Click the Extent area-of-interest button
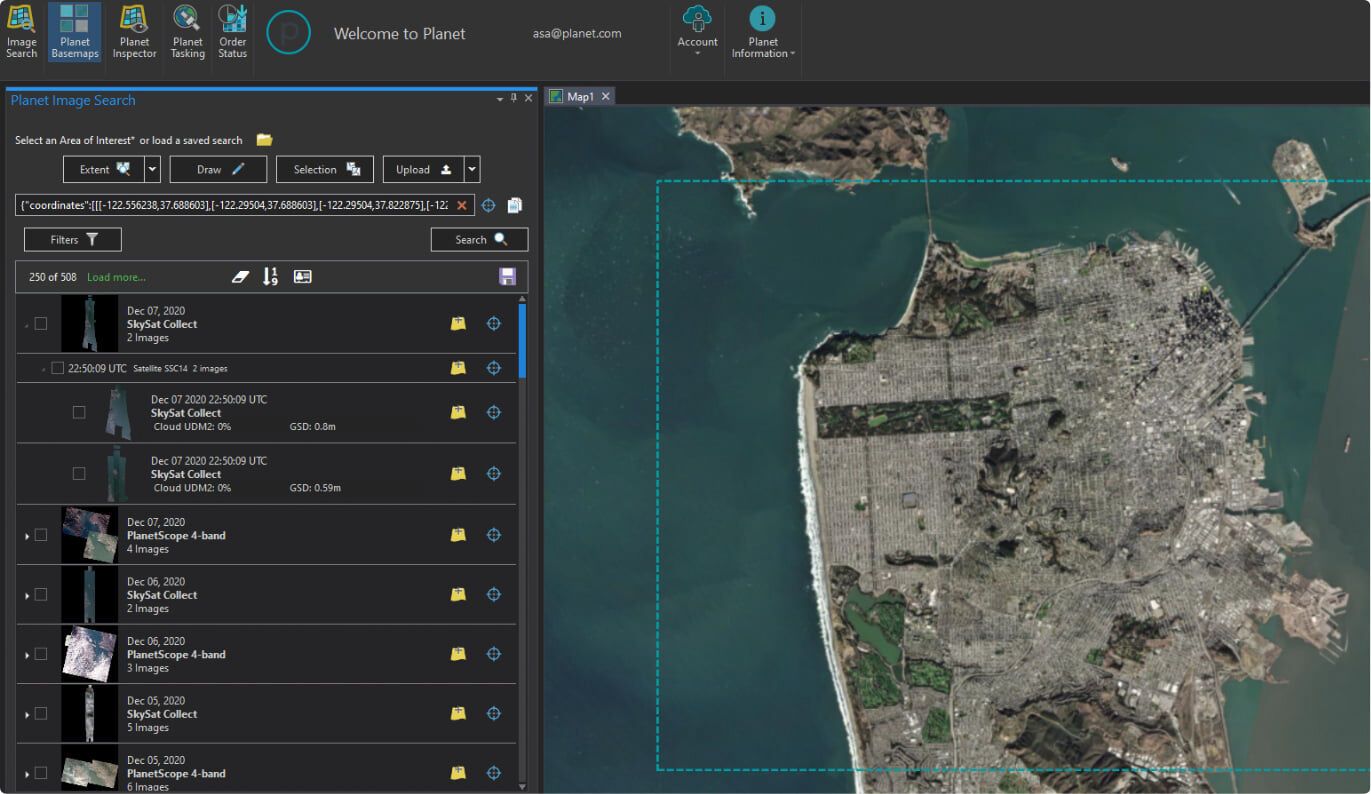The image size is (1371, 794). [x=104, y=169]
